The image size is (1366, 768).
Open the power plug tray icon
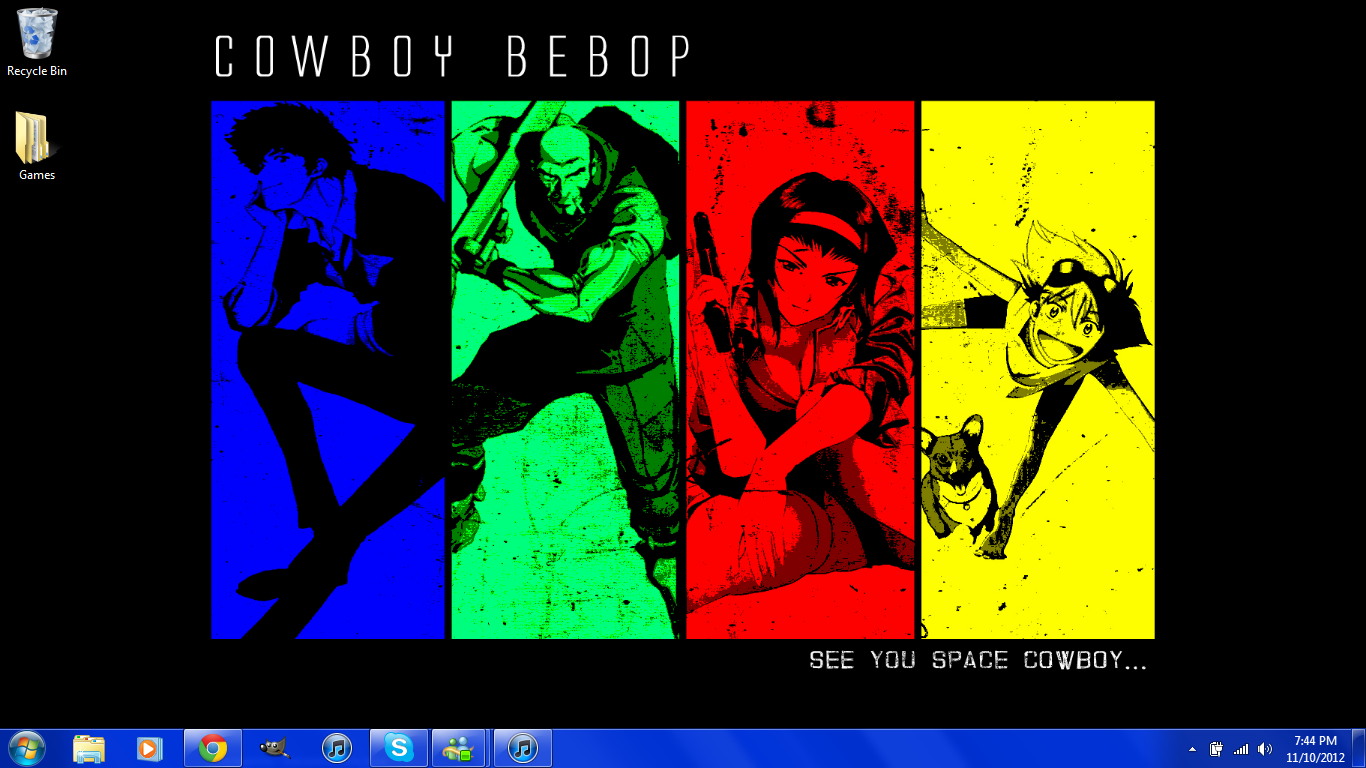[x=1217, y=749]
